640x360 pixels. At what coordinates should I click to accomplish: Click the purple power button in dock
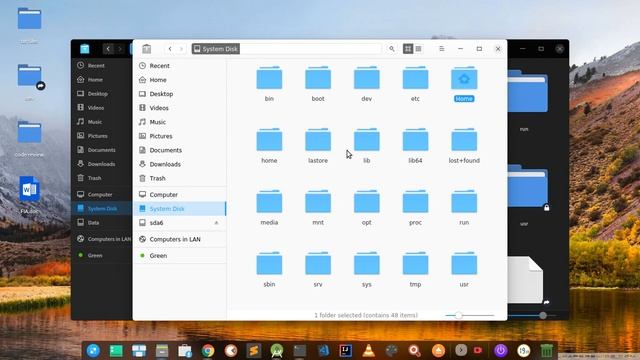click(501, 350)
